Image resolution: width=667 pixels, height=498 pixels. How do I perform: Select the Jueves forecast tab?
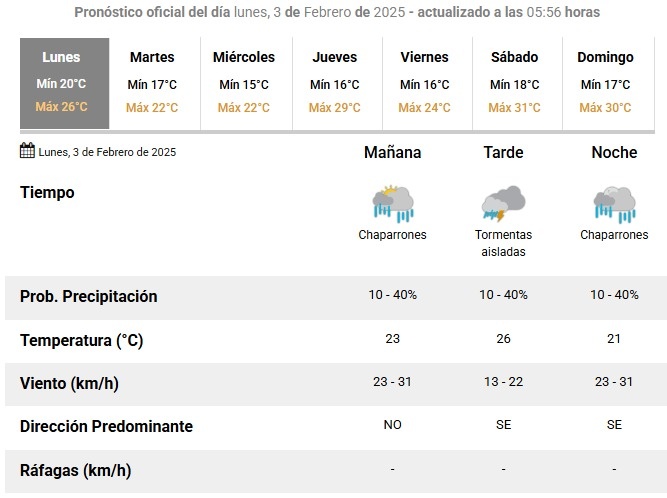[x=337, y=83]
